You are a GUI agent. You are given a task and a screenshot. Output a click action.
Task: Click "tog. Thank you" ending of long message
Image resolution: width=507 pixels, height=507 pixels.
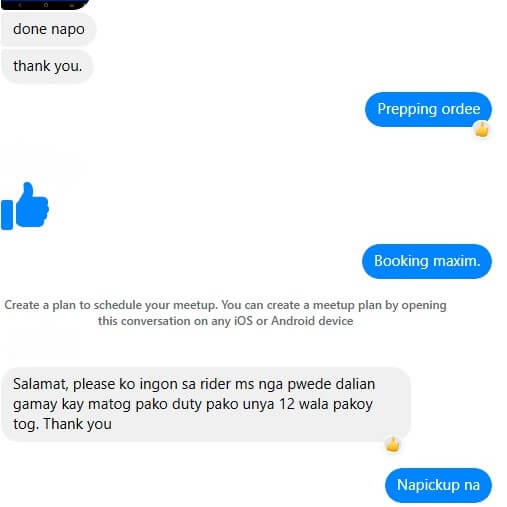coord(62,424)
